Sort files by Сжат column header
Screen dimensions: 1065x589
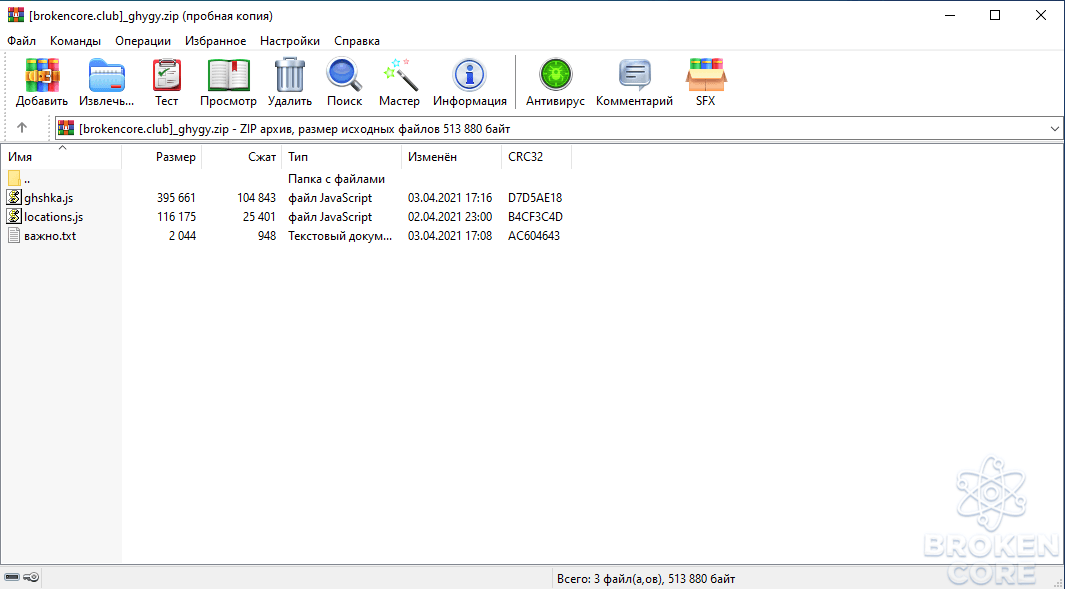(242, 157)
